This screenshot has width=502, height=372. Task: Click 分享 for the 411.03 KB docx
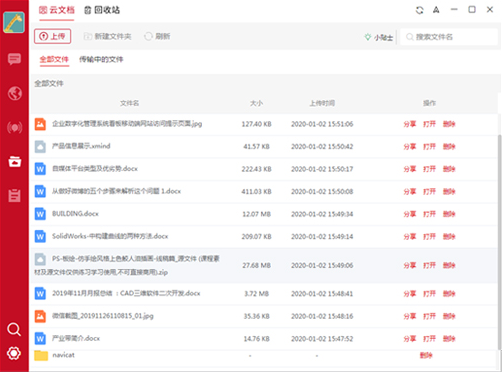click(409, 191)
